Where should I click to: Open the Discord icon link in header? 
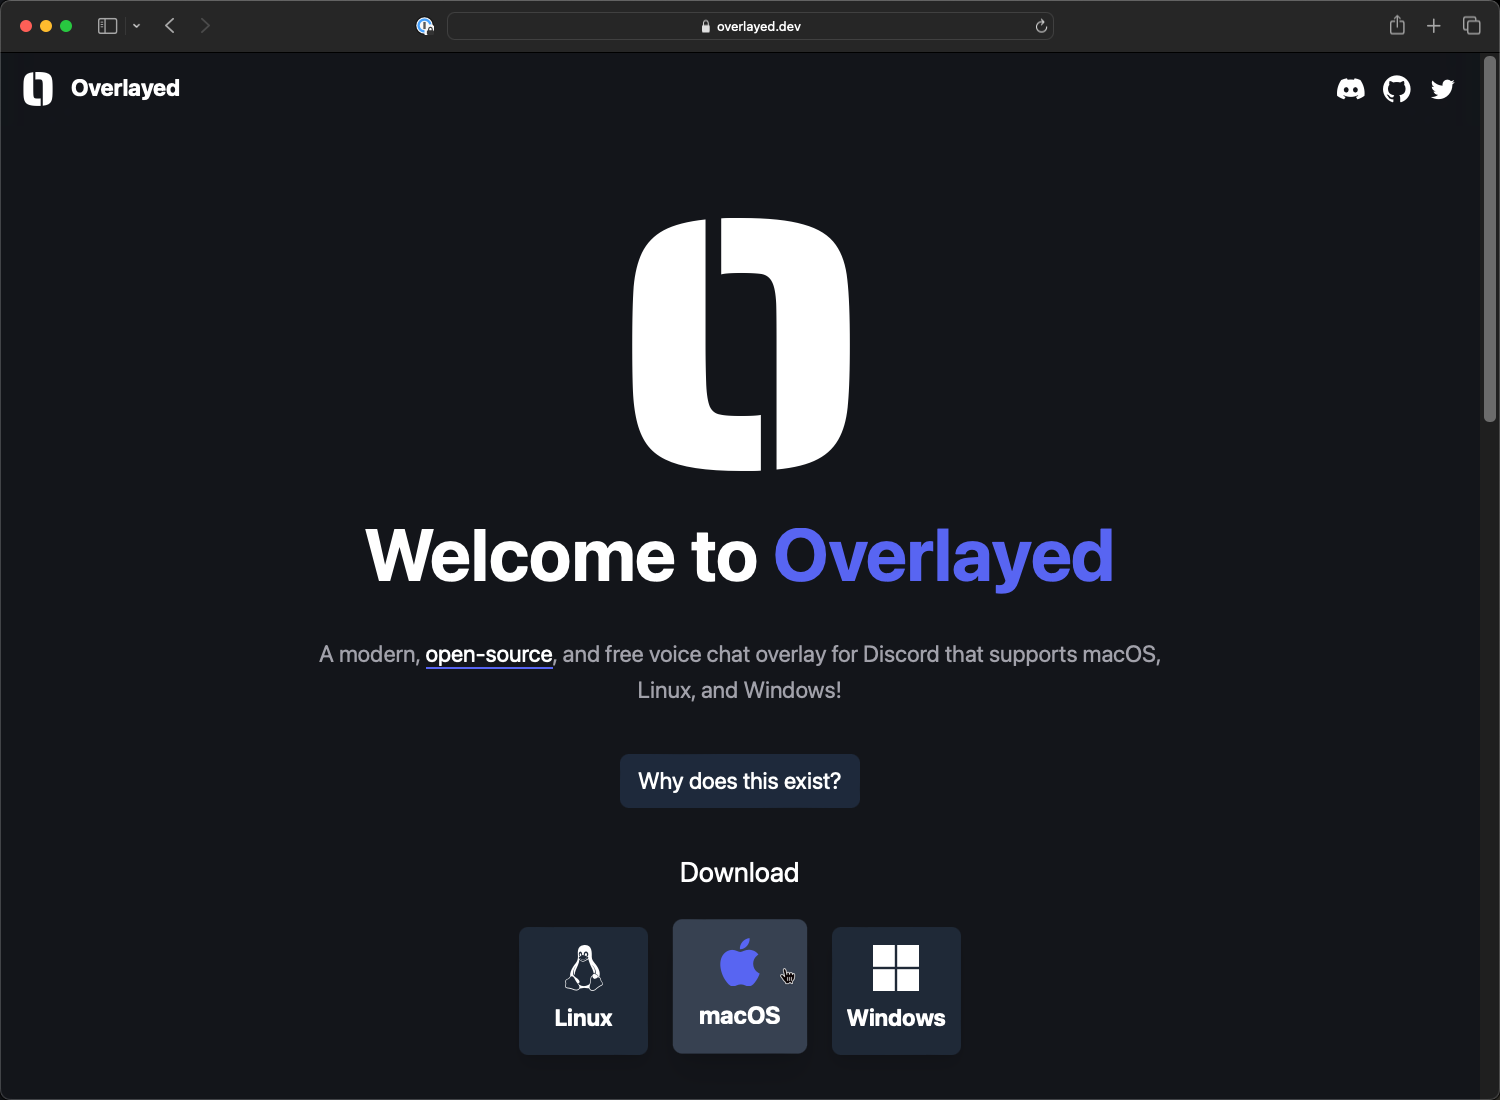point(1350,89)
